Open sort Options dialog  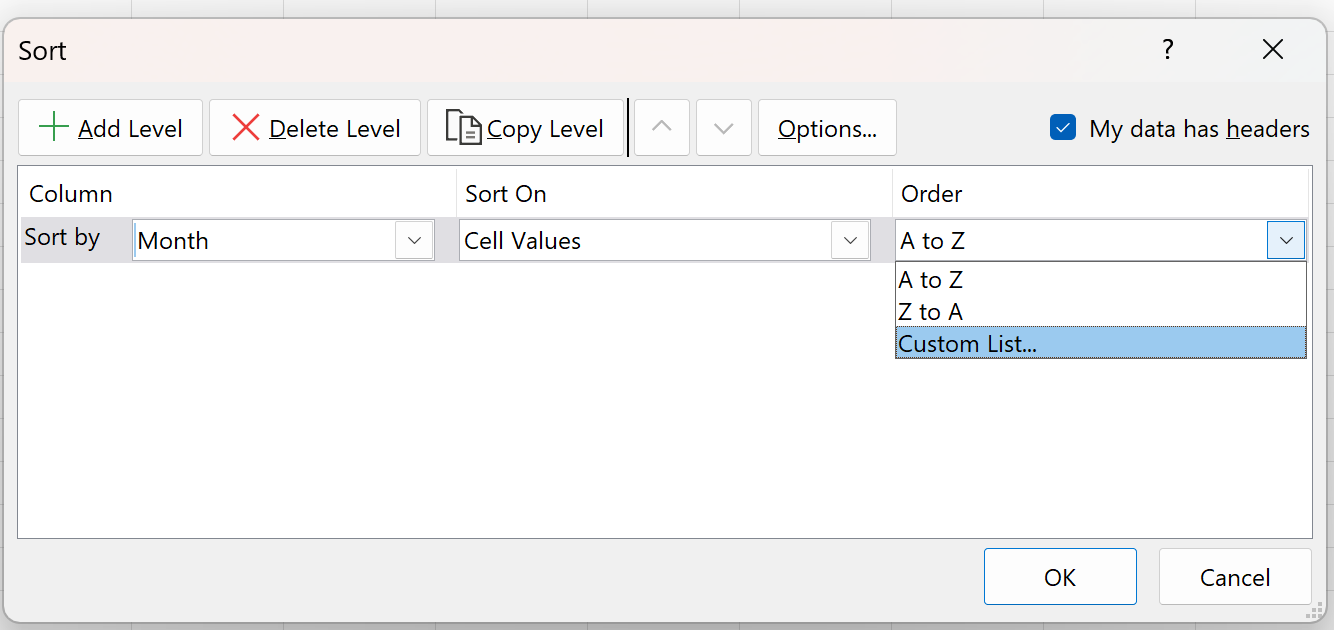click(x=827, y=128)
